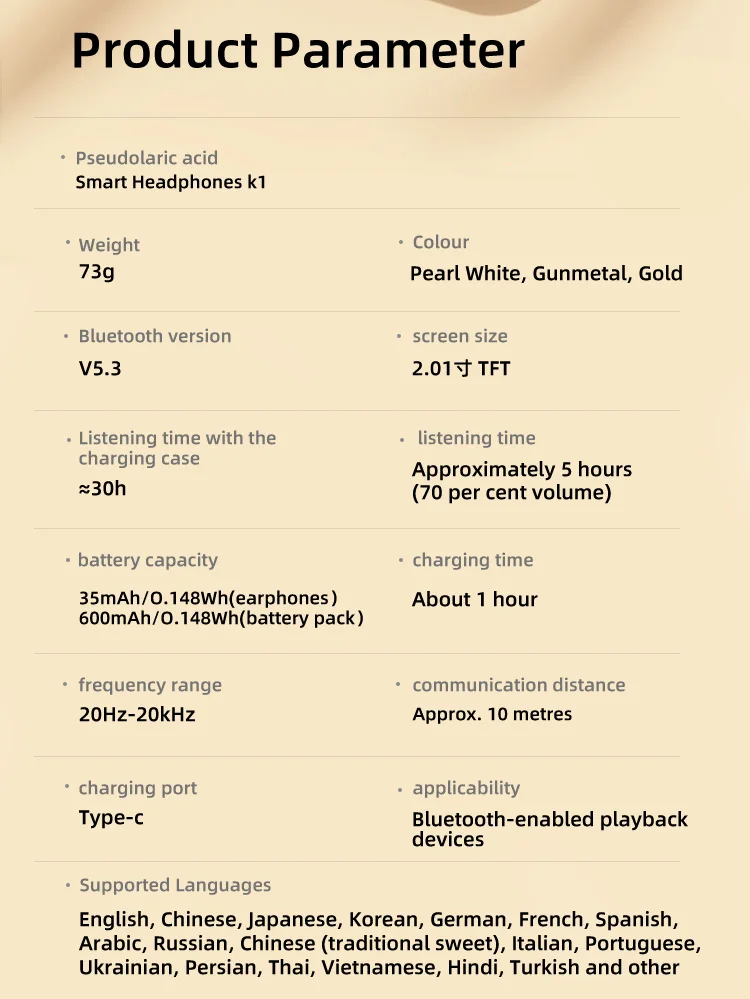
Task: Click the 600mAh battery pack line
Action: click(221, 618)
